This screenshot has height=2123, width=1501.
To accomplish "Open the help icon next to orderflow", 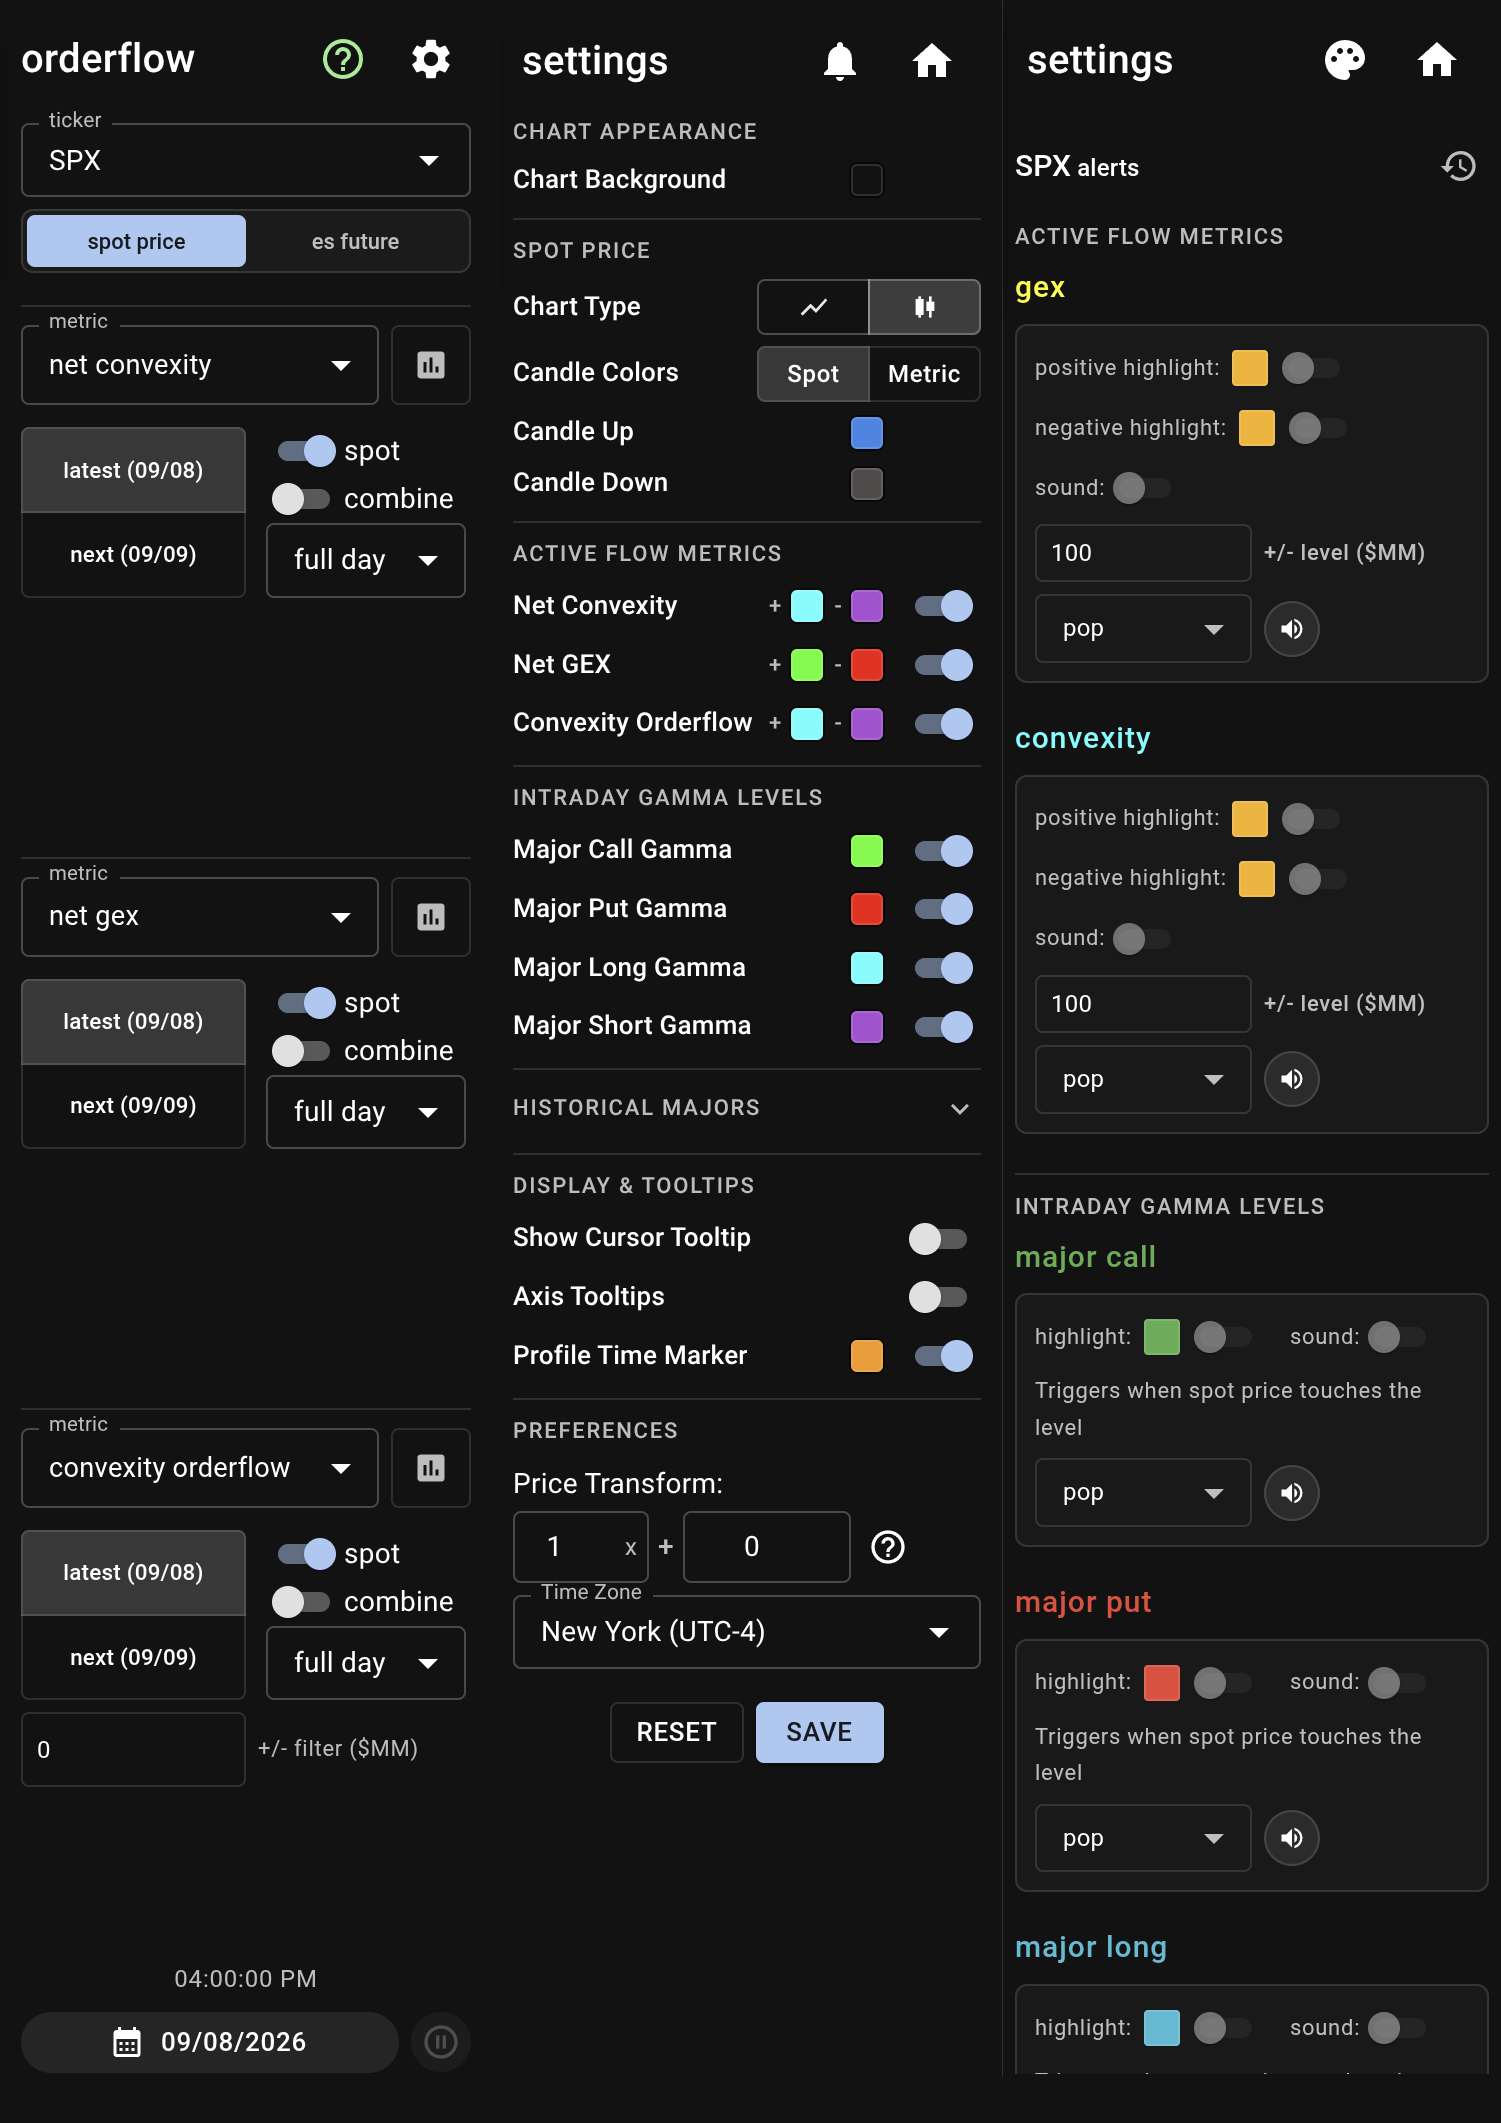I will [343, 60].
